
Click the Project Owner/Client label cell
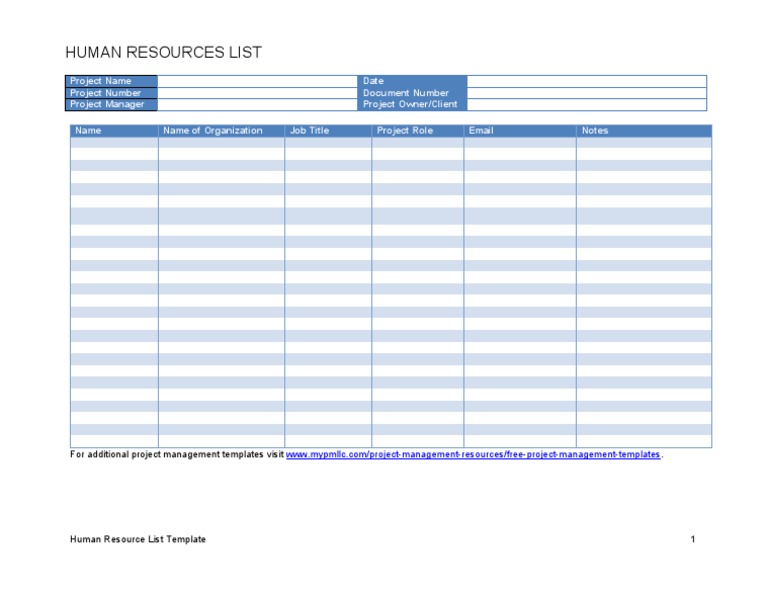tap(412, 104)
